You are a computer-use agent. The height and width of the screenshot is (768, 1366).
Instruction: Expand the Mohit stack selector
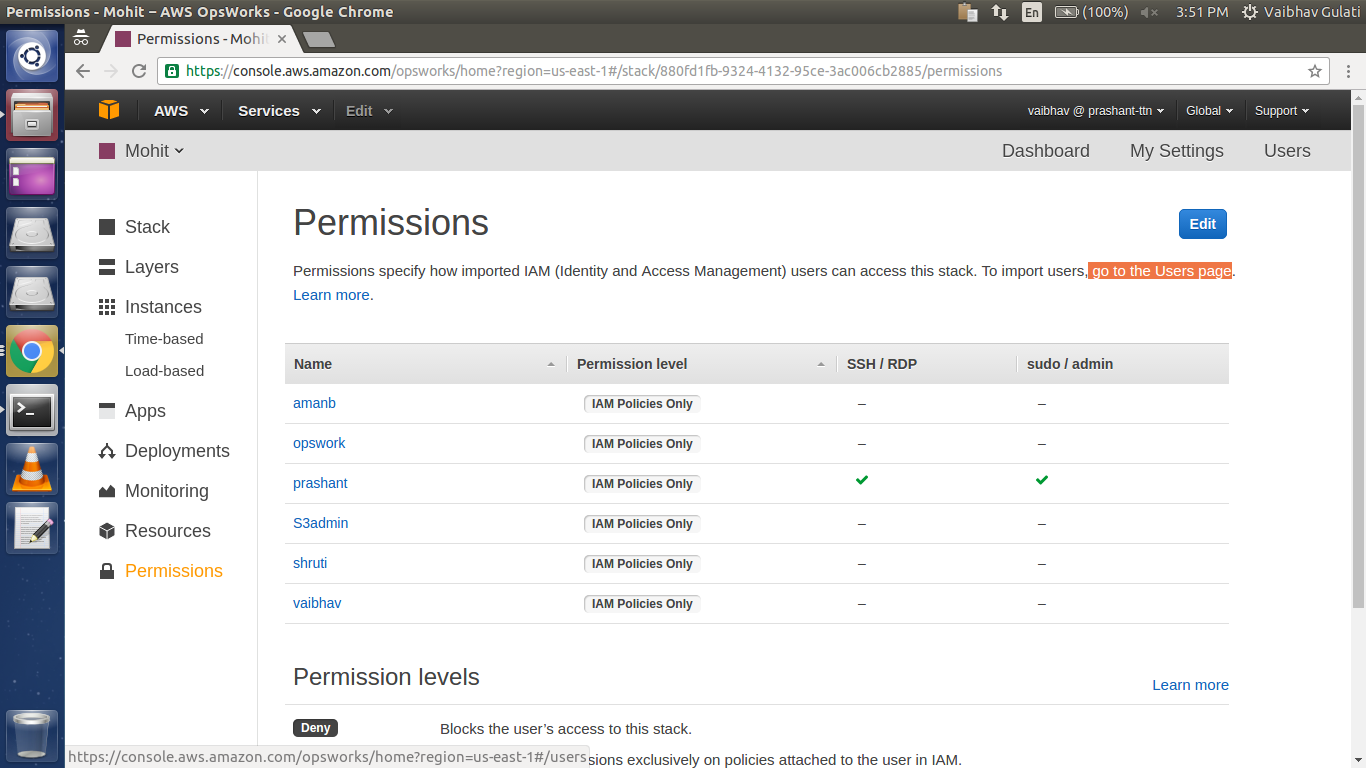pyautogui.click(x=142, y=150)
